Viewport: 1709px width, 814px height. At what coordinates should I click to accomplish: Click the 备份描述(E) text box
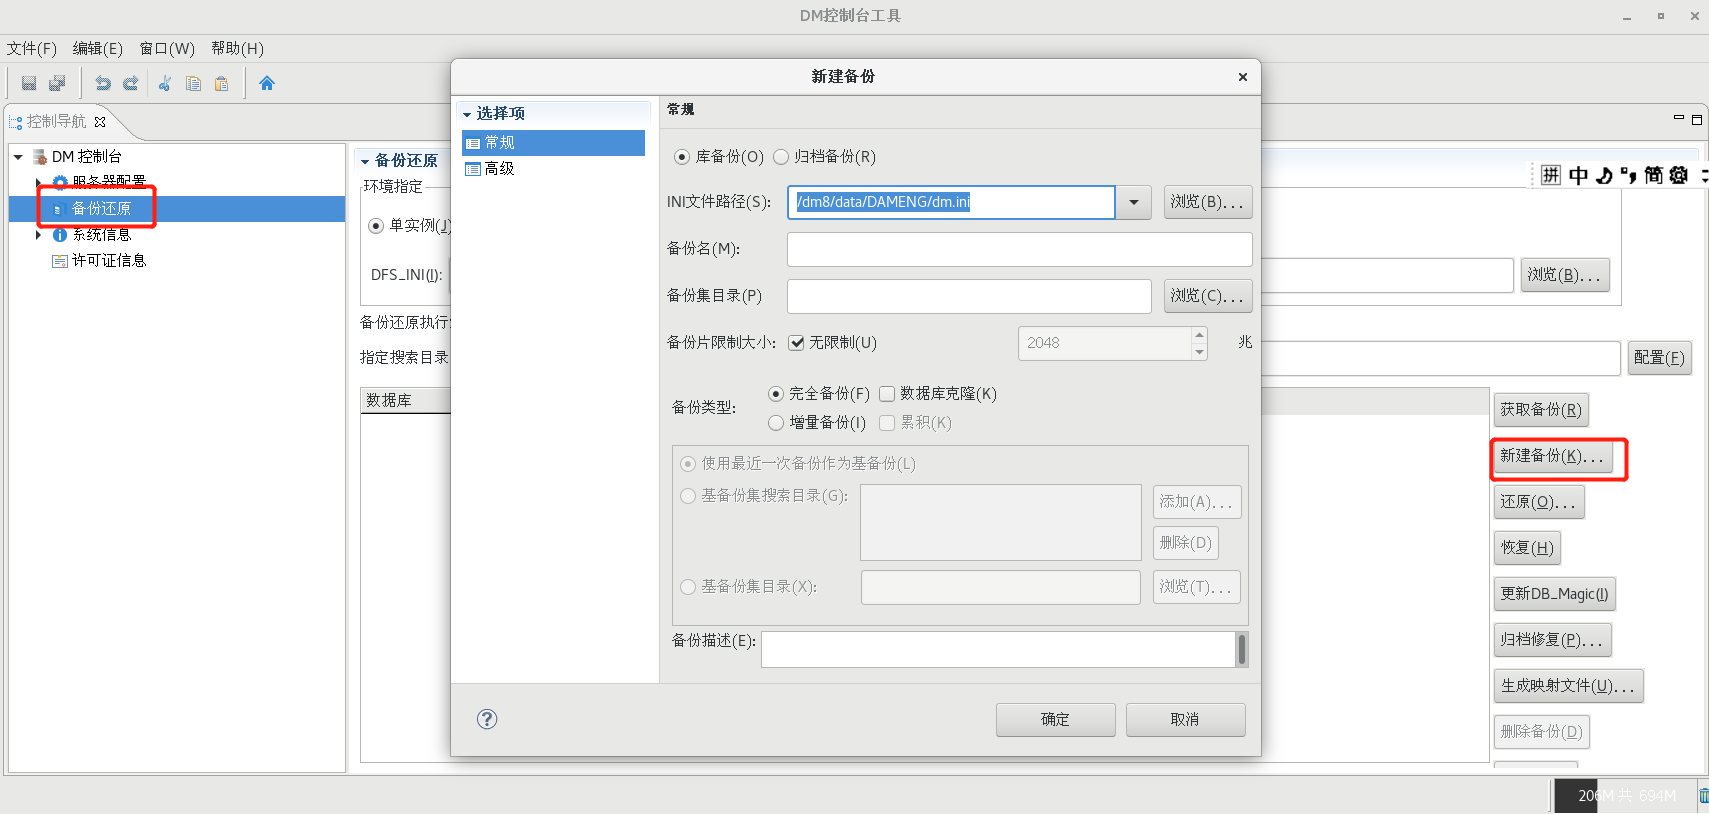point(998,649)
